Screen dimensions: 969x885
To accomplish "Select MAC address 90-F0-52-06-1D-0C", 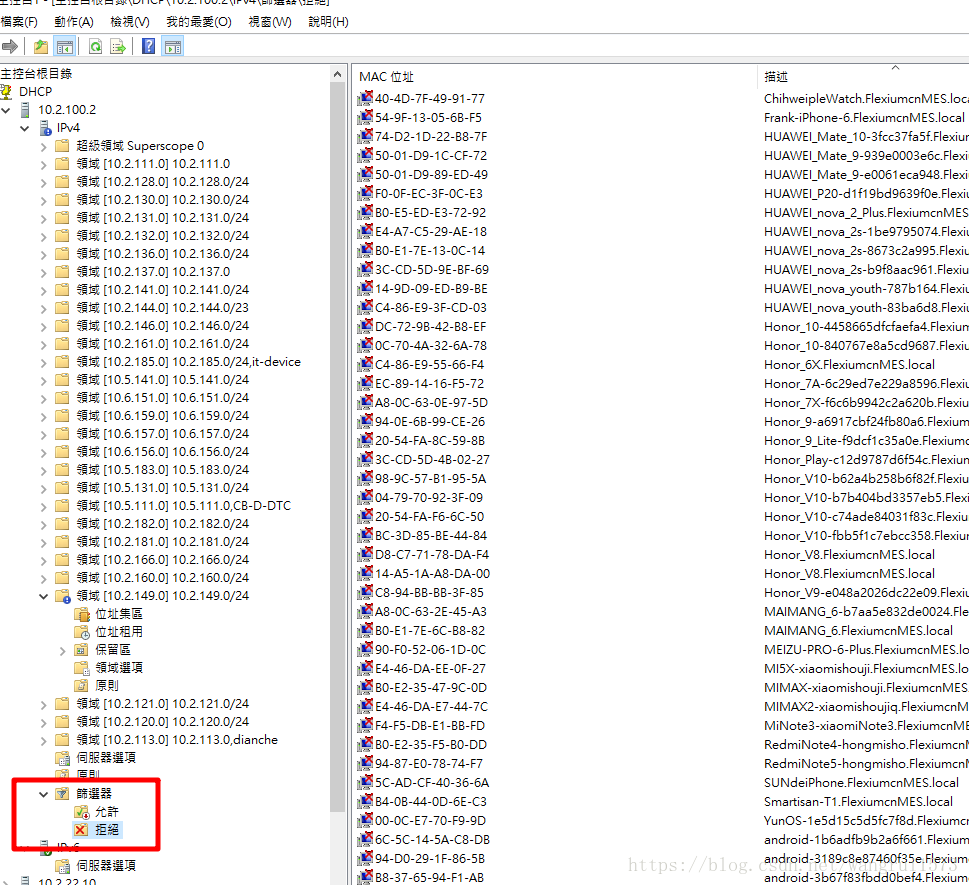I will tap(431, 650).
